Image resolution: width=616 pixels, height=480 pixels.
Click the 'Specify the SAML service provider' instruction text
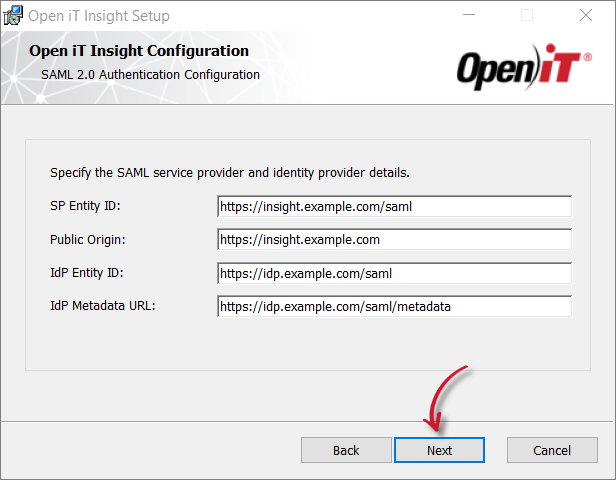(230, 173)
